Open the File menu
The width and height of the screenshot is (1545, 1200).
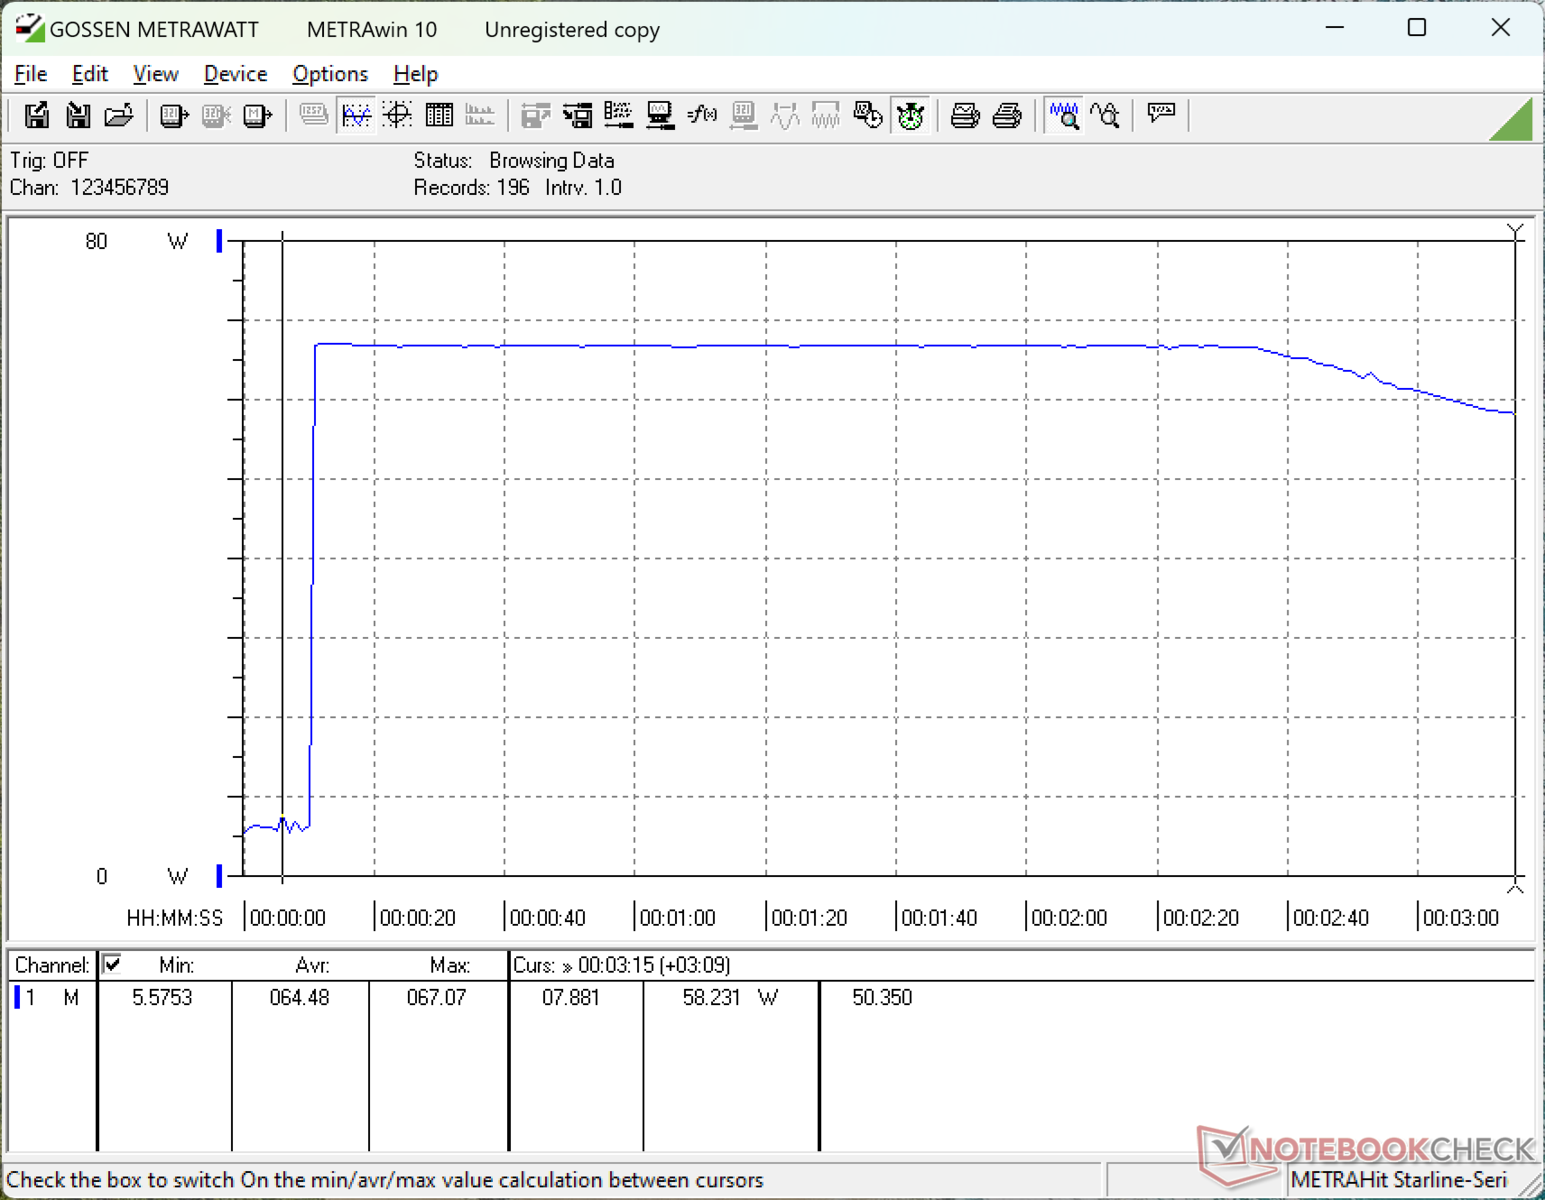pos(31,74)
